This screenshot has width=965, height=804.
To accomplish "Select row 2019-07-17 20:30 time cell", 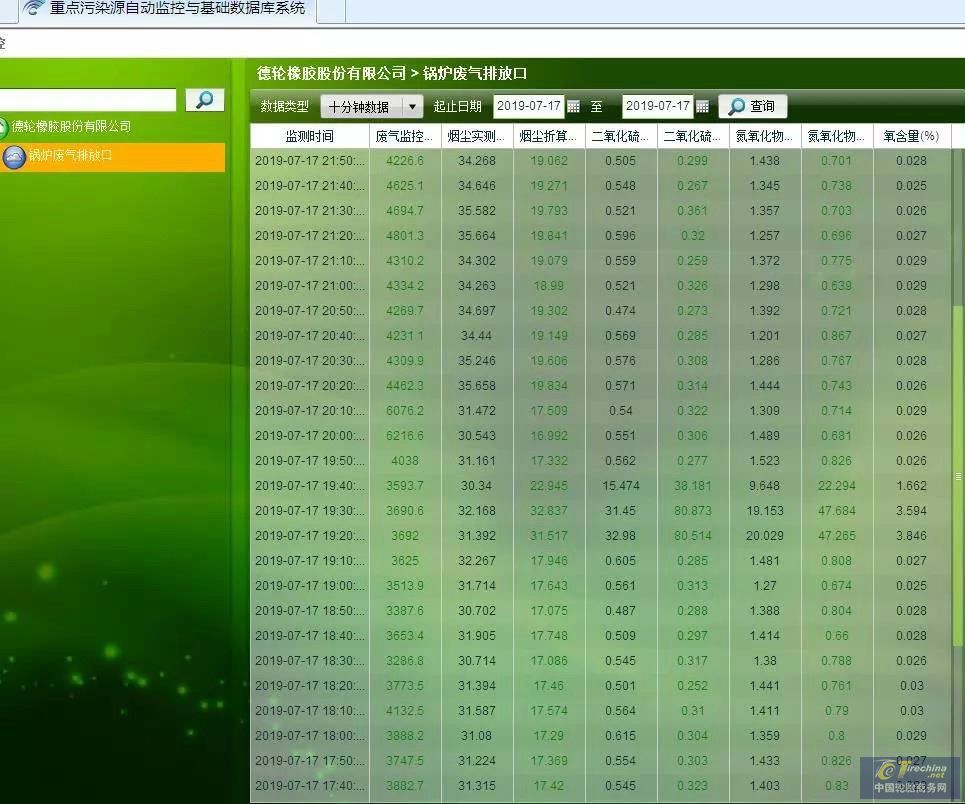I will [310, 361].
